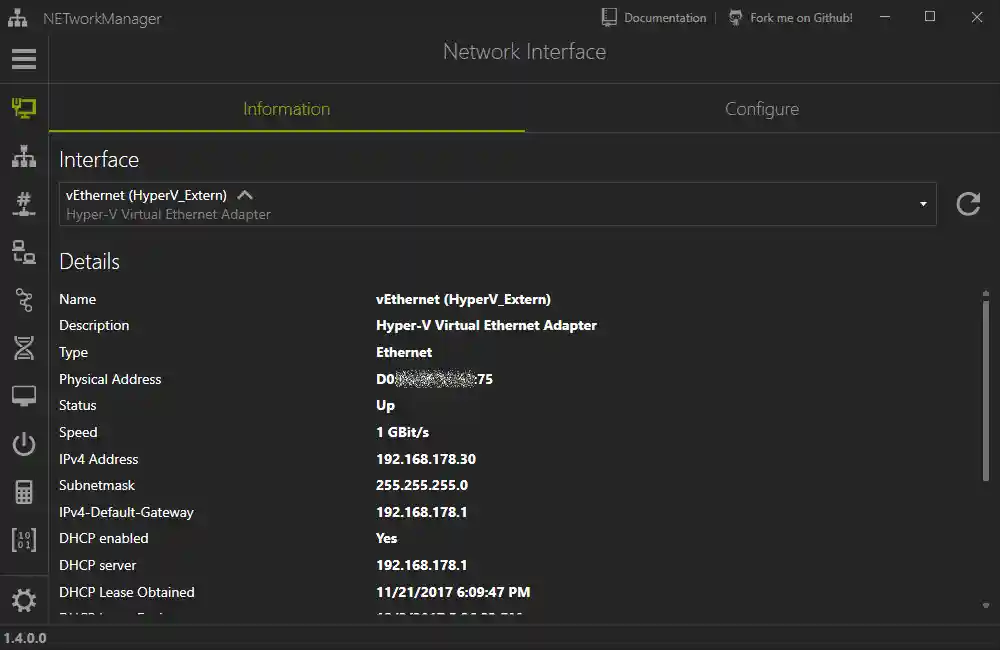Open the Subnet Calculator
Screen dimensions: 1000x650
point(23,491)
